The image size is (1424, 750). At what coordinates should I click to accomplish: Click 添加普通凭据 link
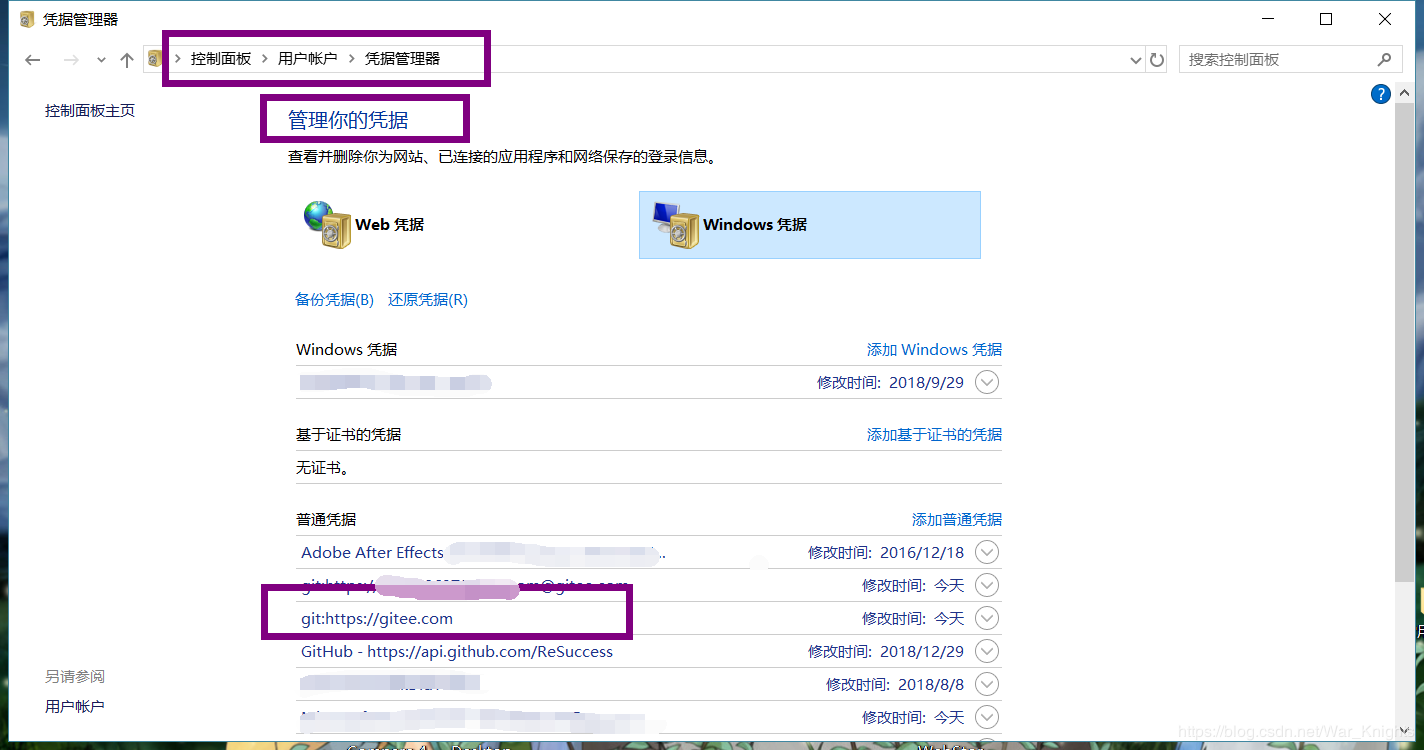957,520
